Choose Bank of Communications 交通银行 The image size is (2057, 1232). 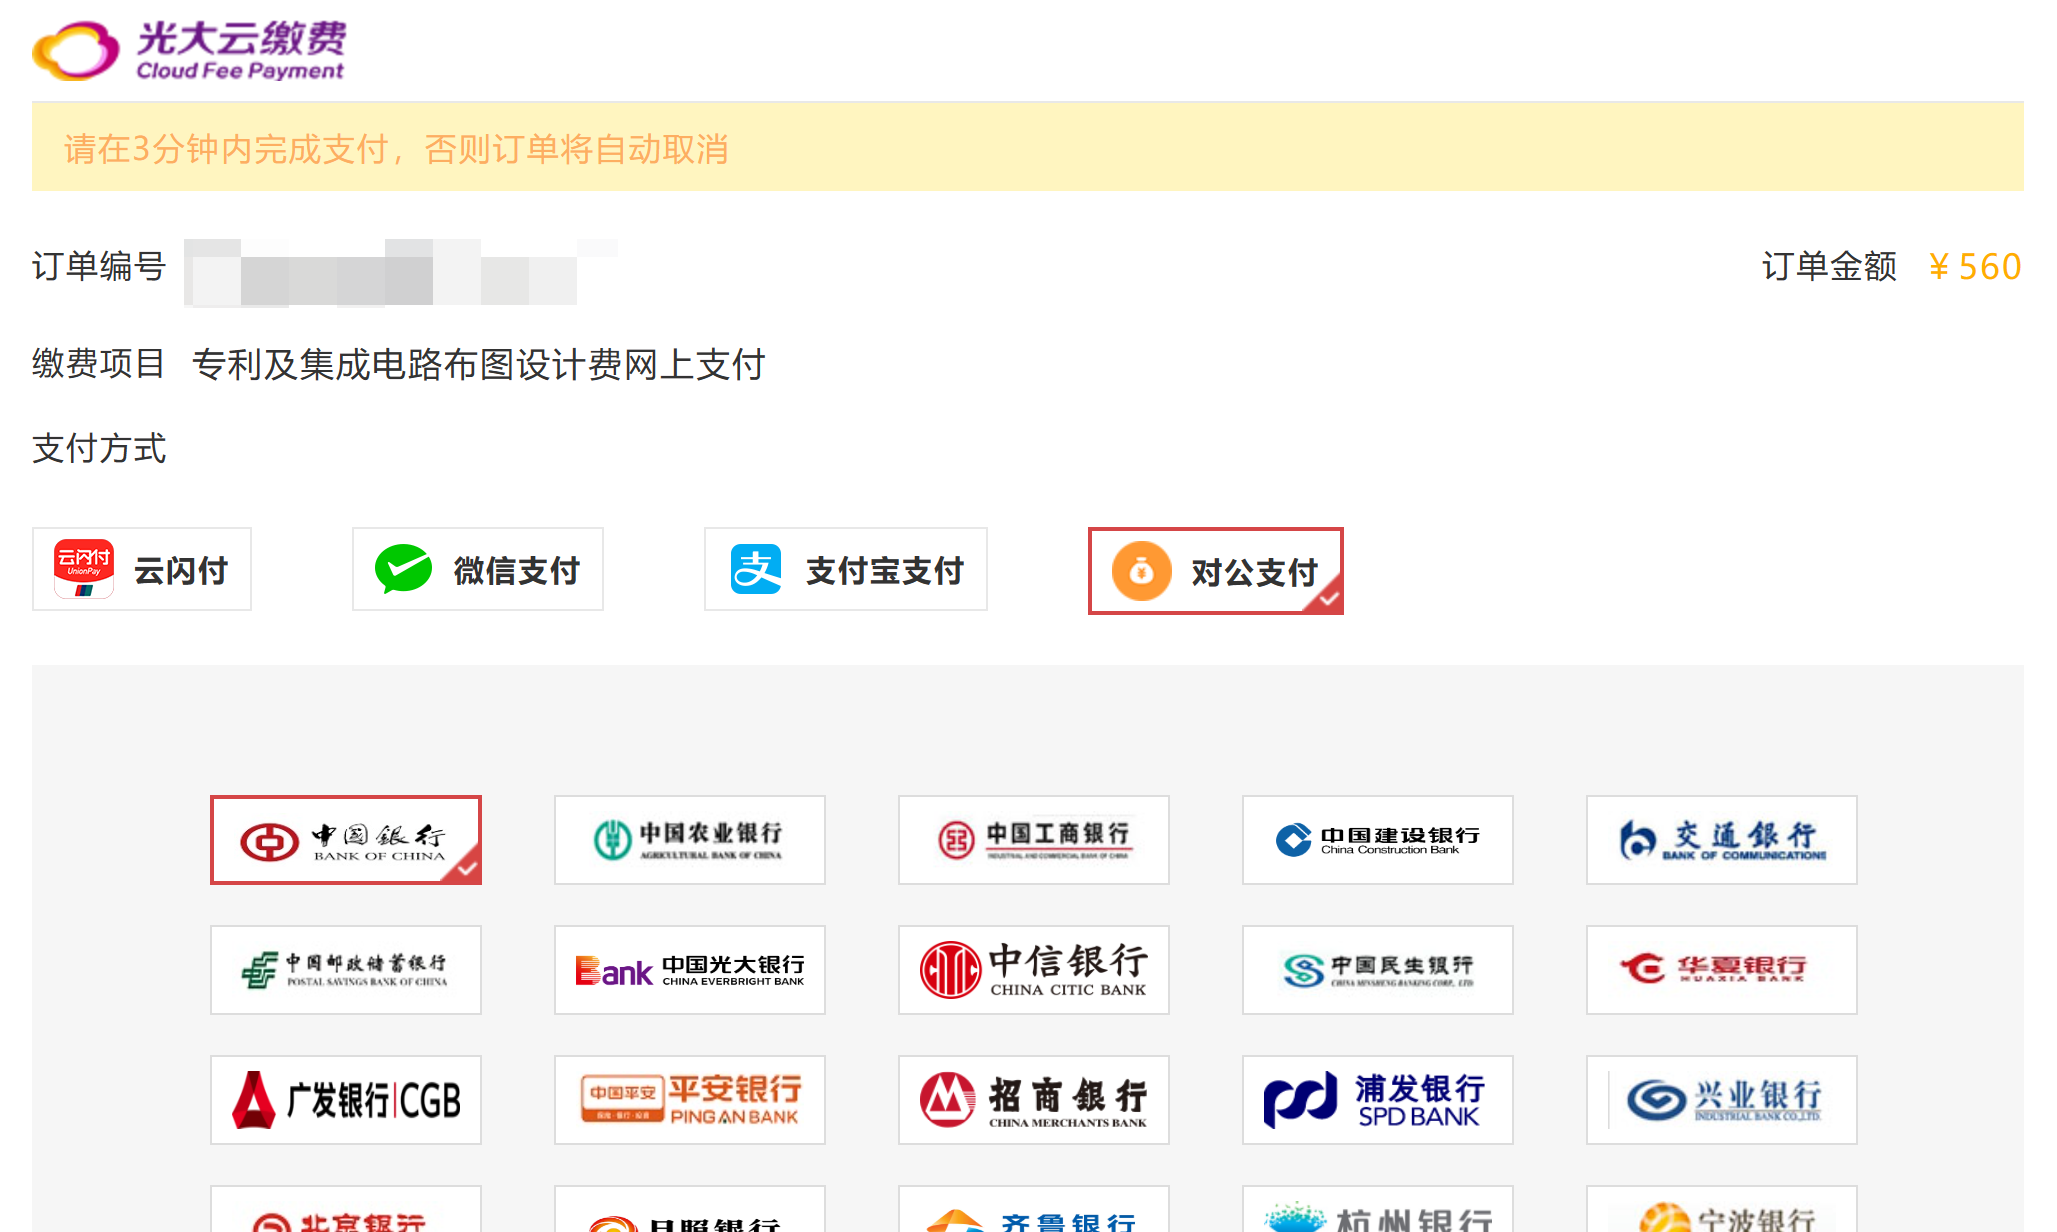click(1722, 840)
